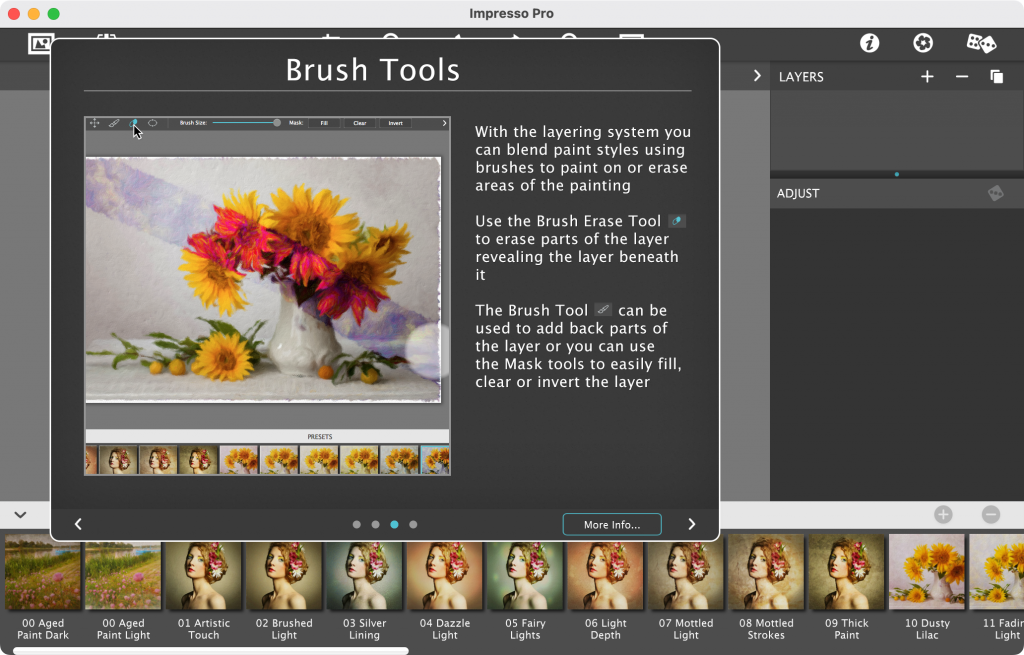Viewport: 1024px width, 655px height.
Task: Open settings with the gear icon
Action: (922, 43)
